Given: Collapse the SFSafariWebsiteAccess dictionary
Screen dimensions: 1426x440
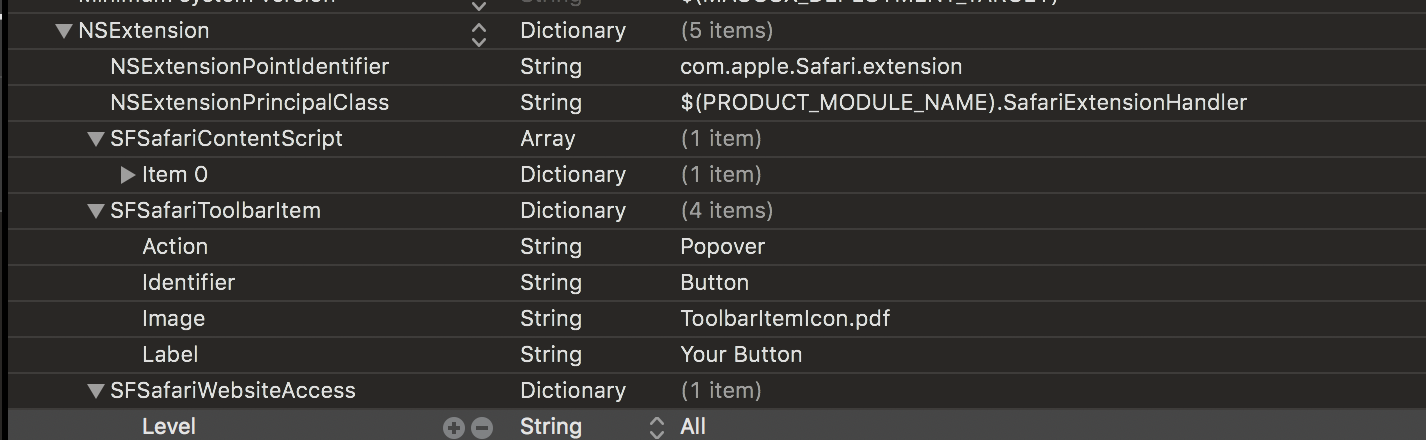Looking at the screenshot, I should click(96, 391).
